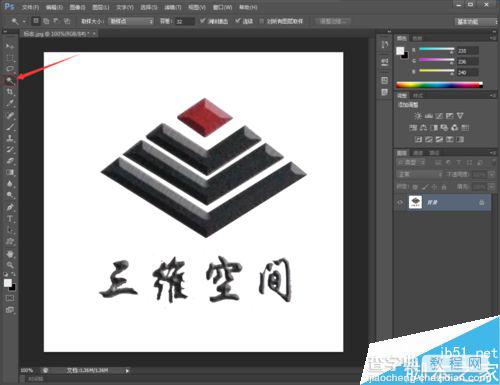Open the File menu

pyautogui.click(x=30, y=7)
